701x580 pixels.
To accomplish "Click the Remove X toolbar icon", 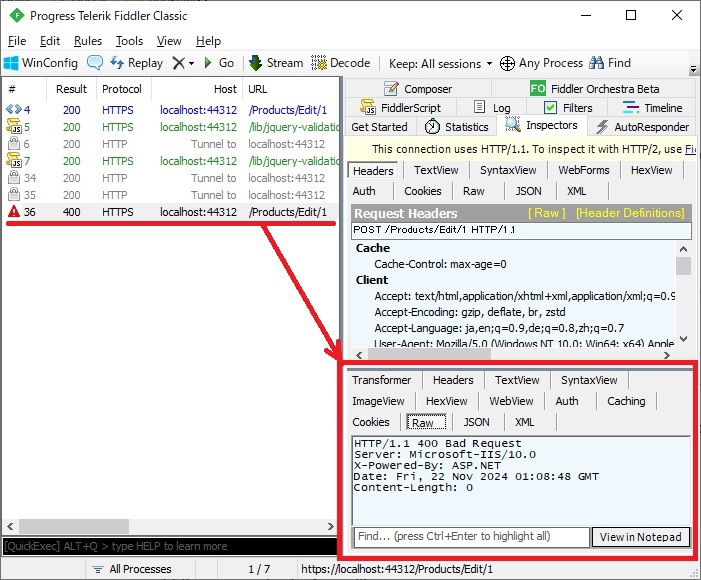I will click(178, 63).
